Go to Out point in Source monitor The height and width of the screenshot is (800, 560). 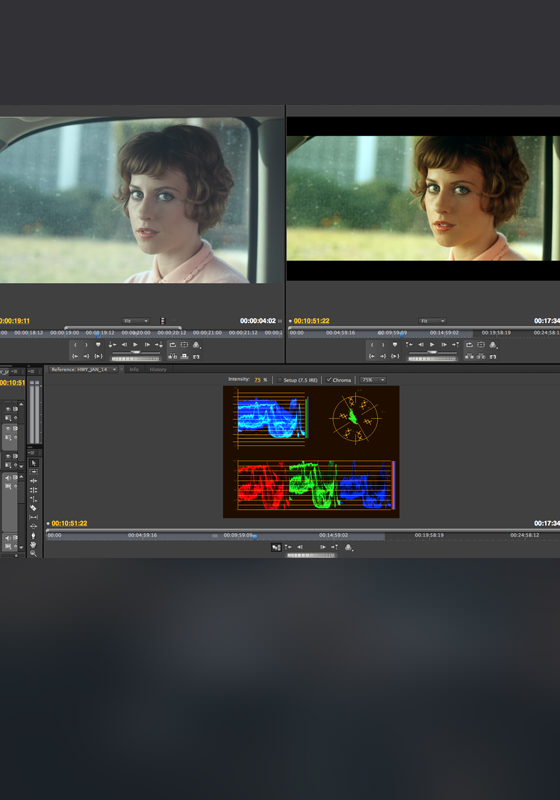click(x=86, y=356)
